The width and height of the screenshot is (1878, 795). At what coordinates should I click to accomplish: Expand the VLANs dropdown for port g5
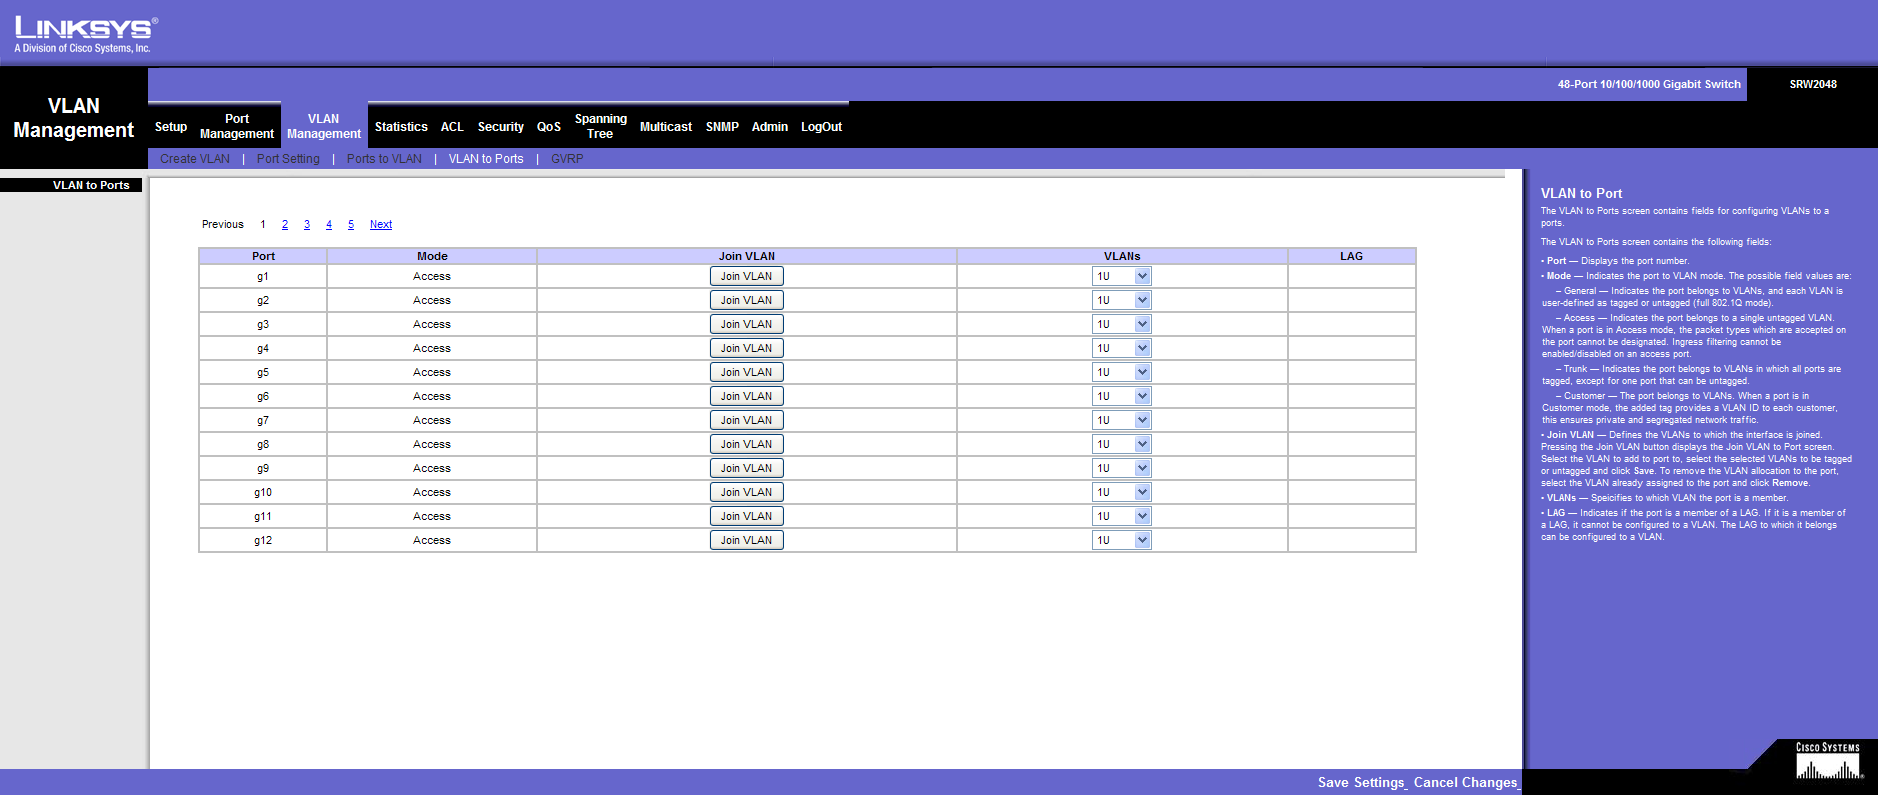point(1121,372)
